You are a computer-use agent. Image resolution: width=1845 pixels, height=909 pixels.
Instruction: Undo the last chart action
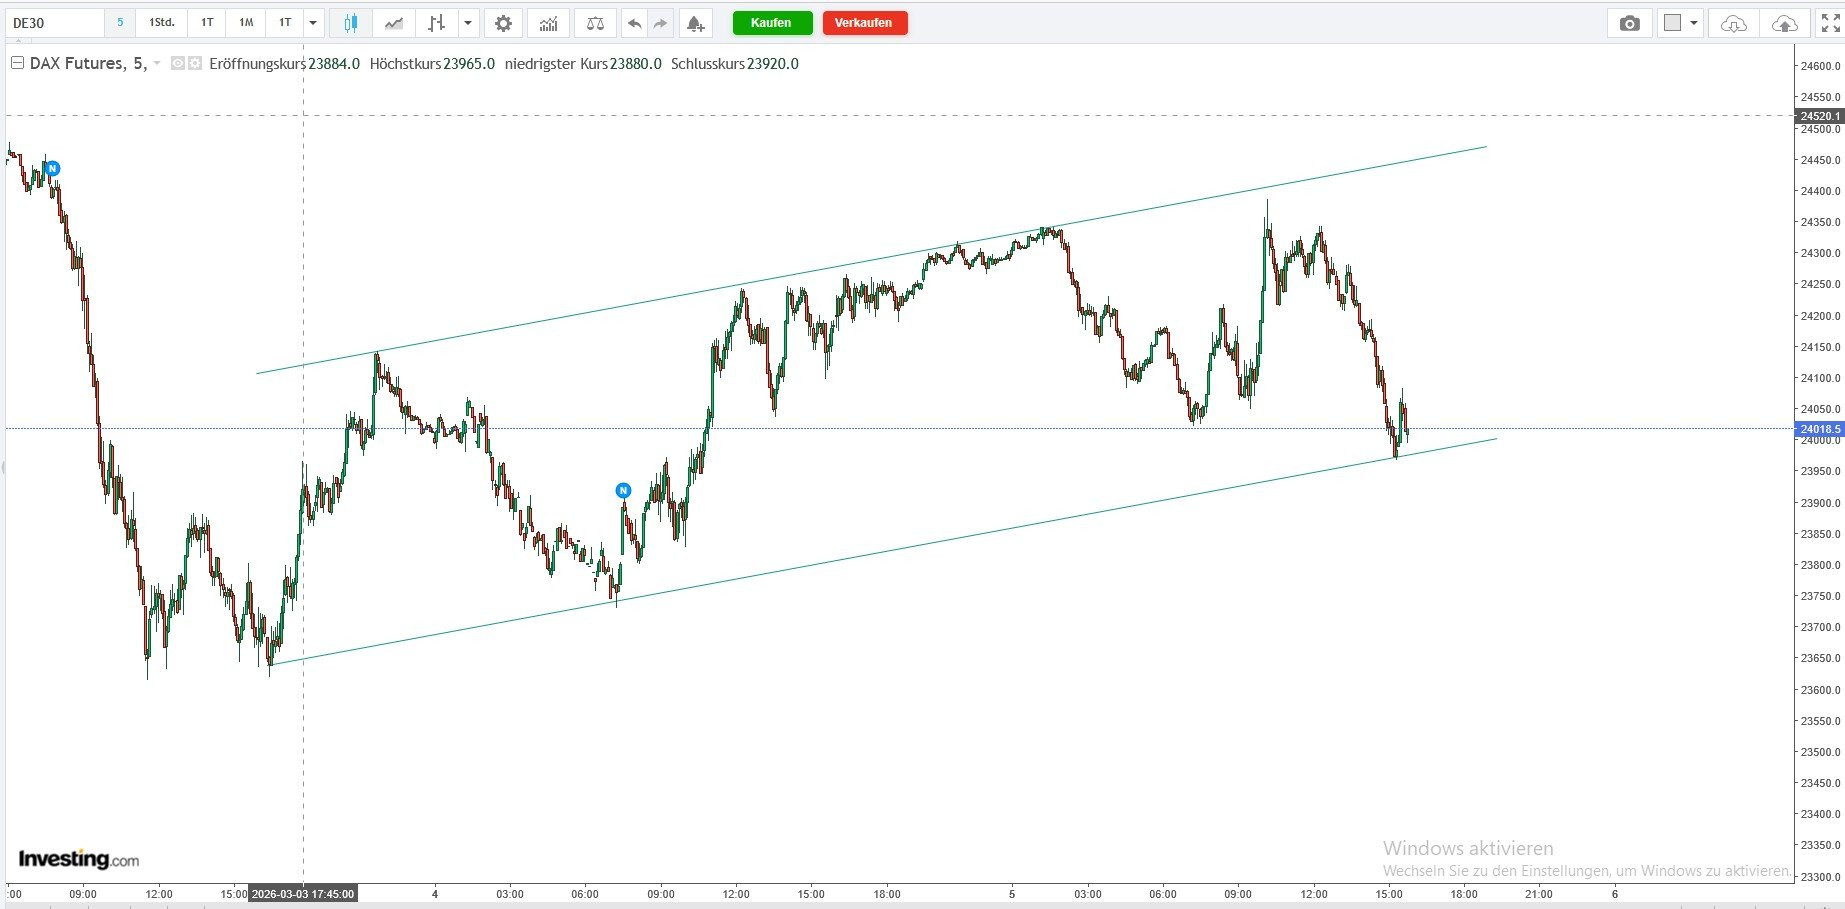(x=634, y=23)
